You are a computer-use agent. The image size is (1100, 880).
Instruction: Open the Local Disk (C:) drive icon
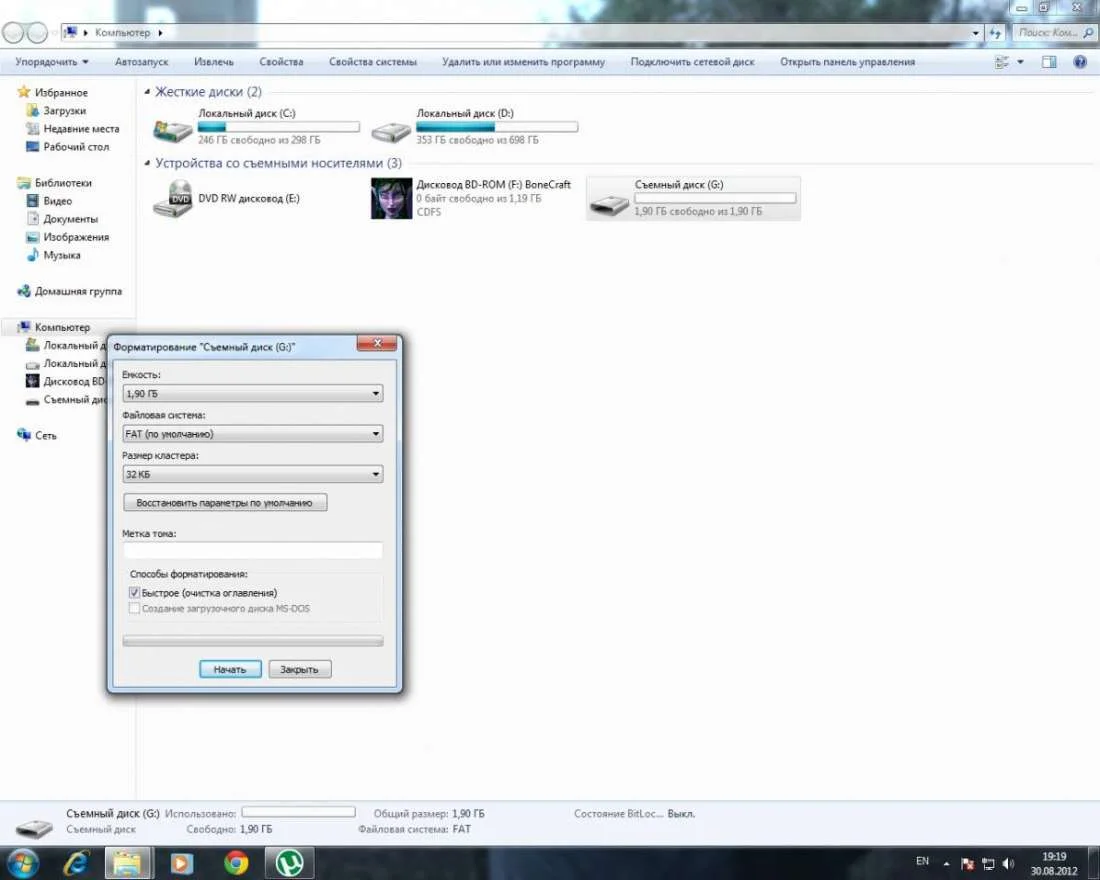pos(172,130)
